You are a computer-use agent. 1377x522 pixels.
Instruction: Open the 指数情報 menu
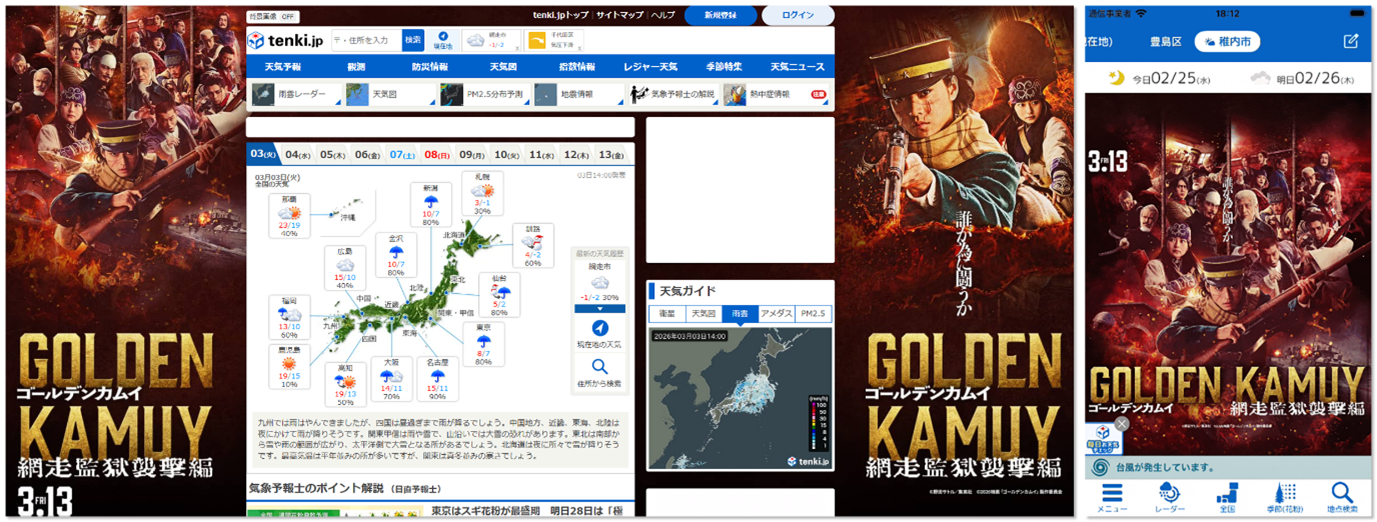click(576, 67)
